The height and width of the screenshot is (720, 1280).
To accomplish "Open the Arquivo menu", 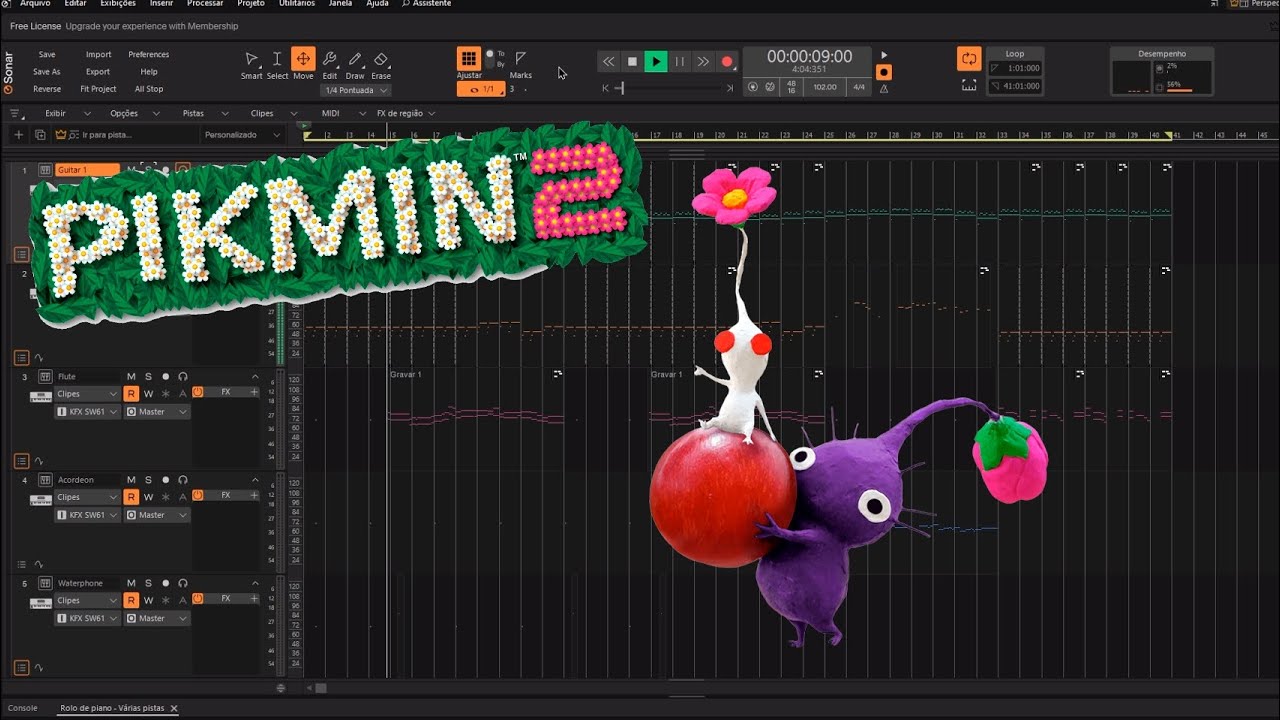I will coord(35,4).
